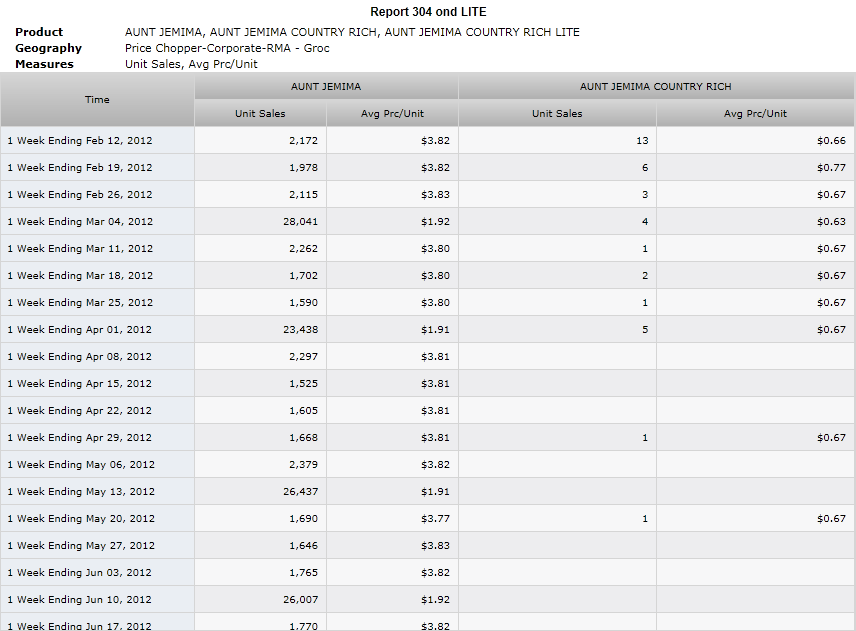The width and height of the screenshot is (856, 631).
Task: Click Avg Prc/Unit header under AUNT JEMIMA
Action: [392, 114]
